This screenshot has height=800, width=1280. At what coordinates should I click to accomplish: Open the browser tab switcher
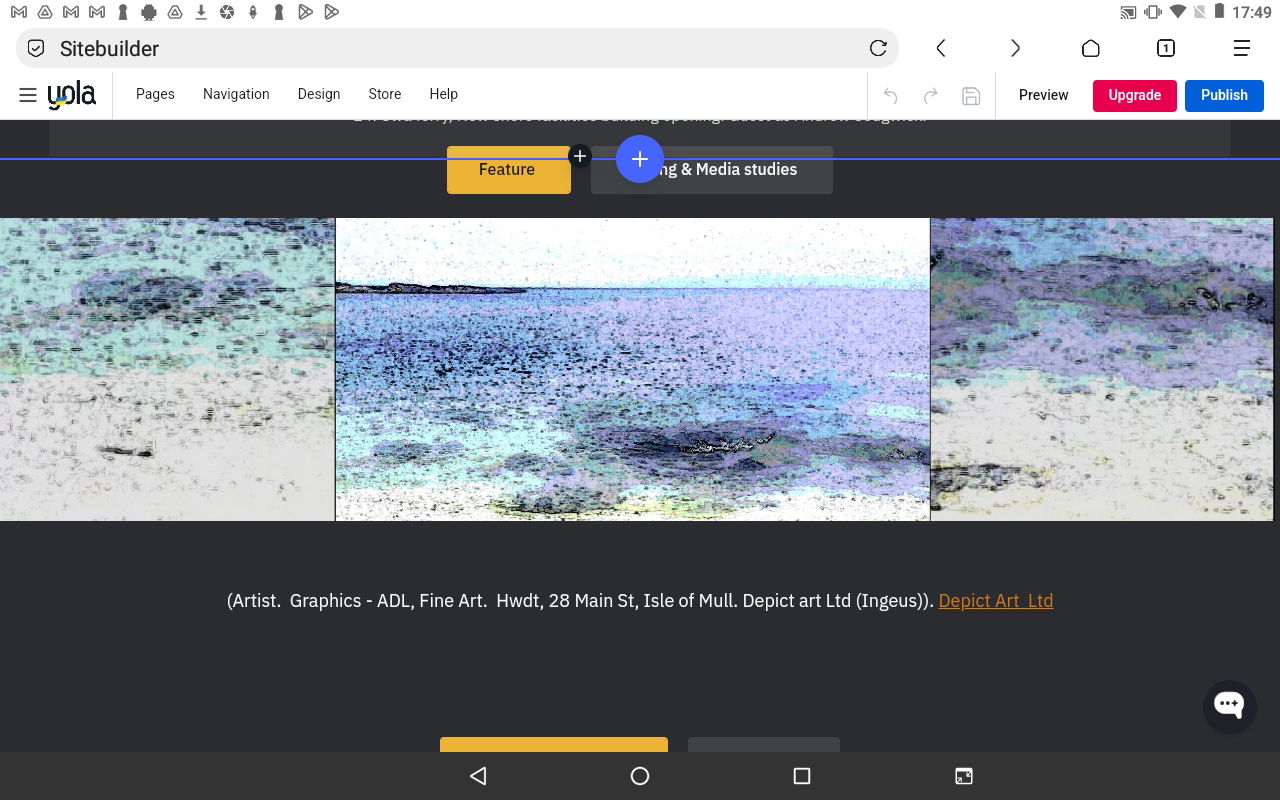pyautogui.click(x=1166, y=48)
